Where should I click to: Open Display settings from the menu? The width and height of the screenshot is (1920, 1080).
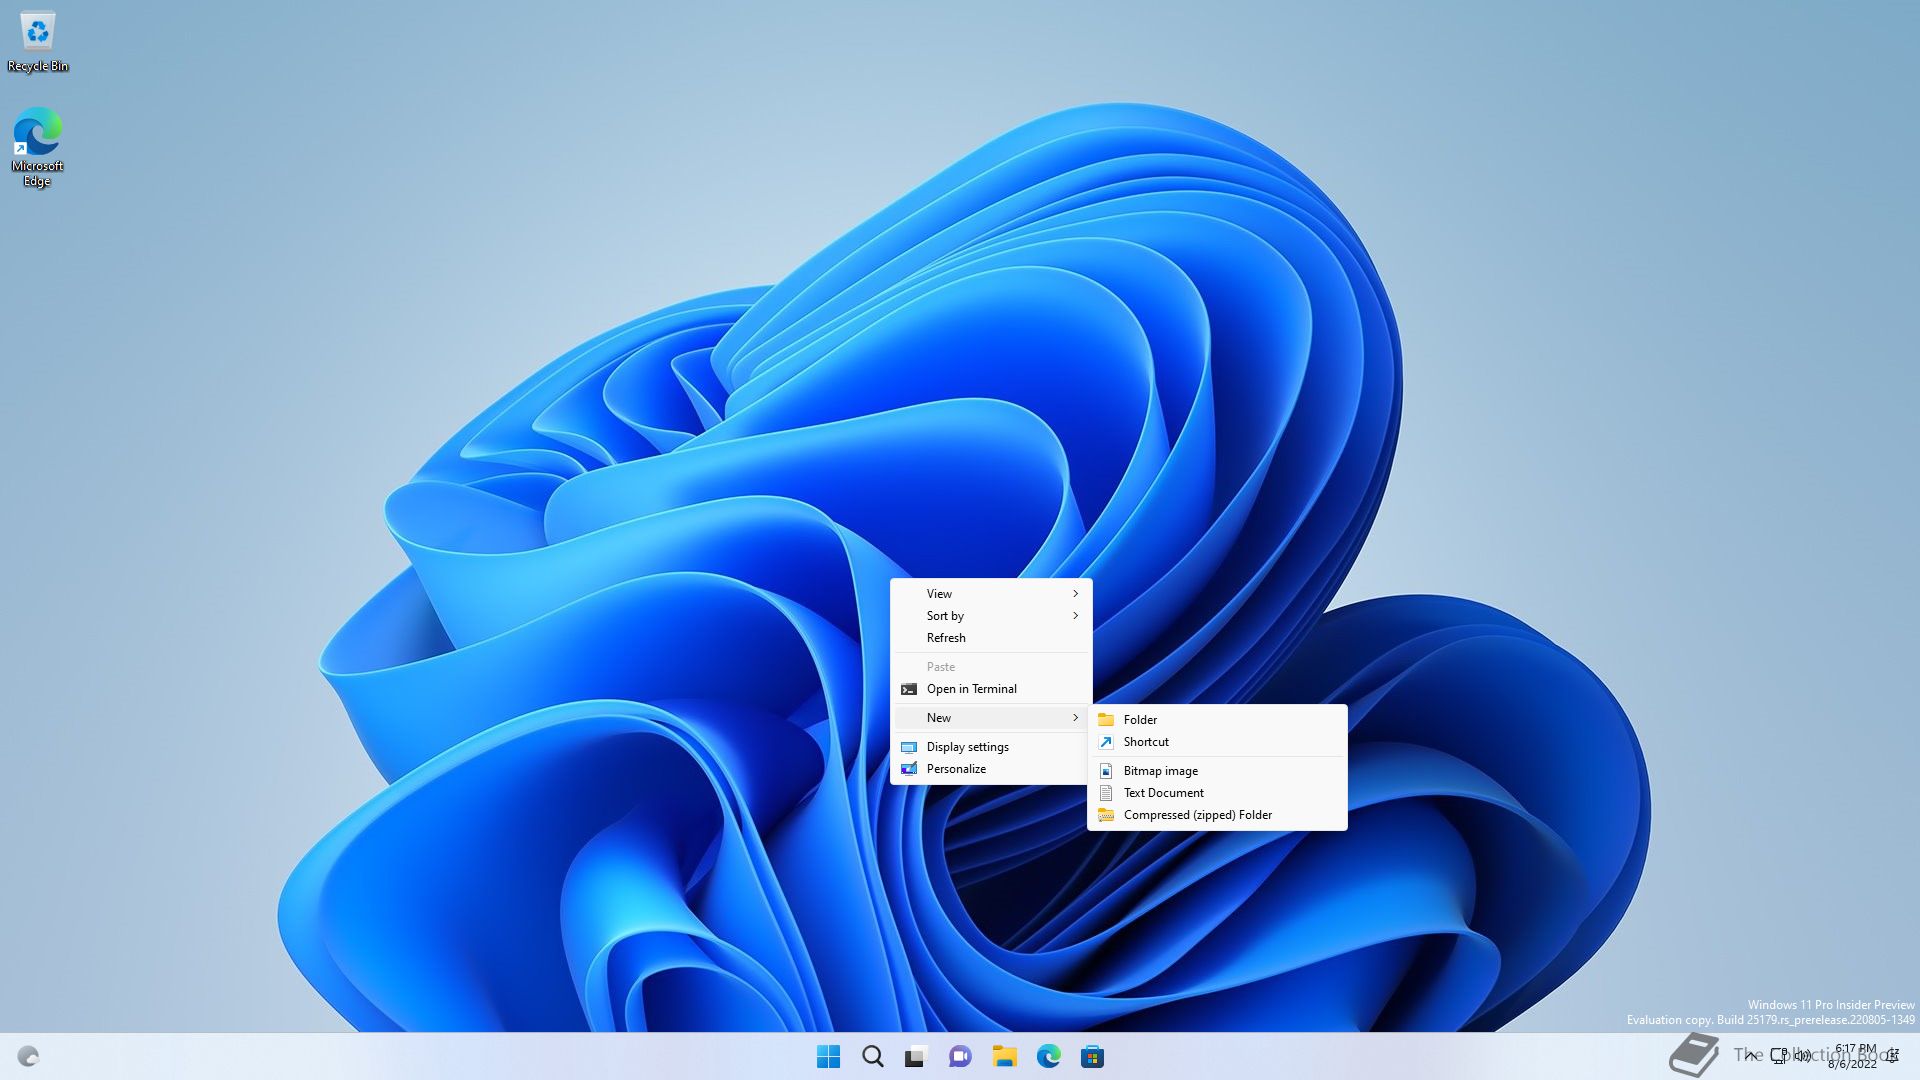991,746
